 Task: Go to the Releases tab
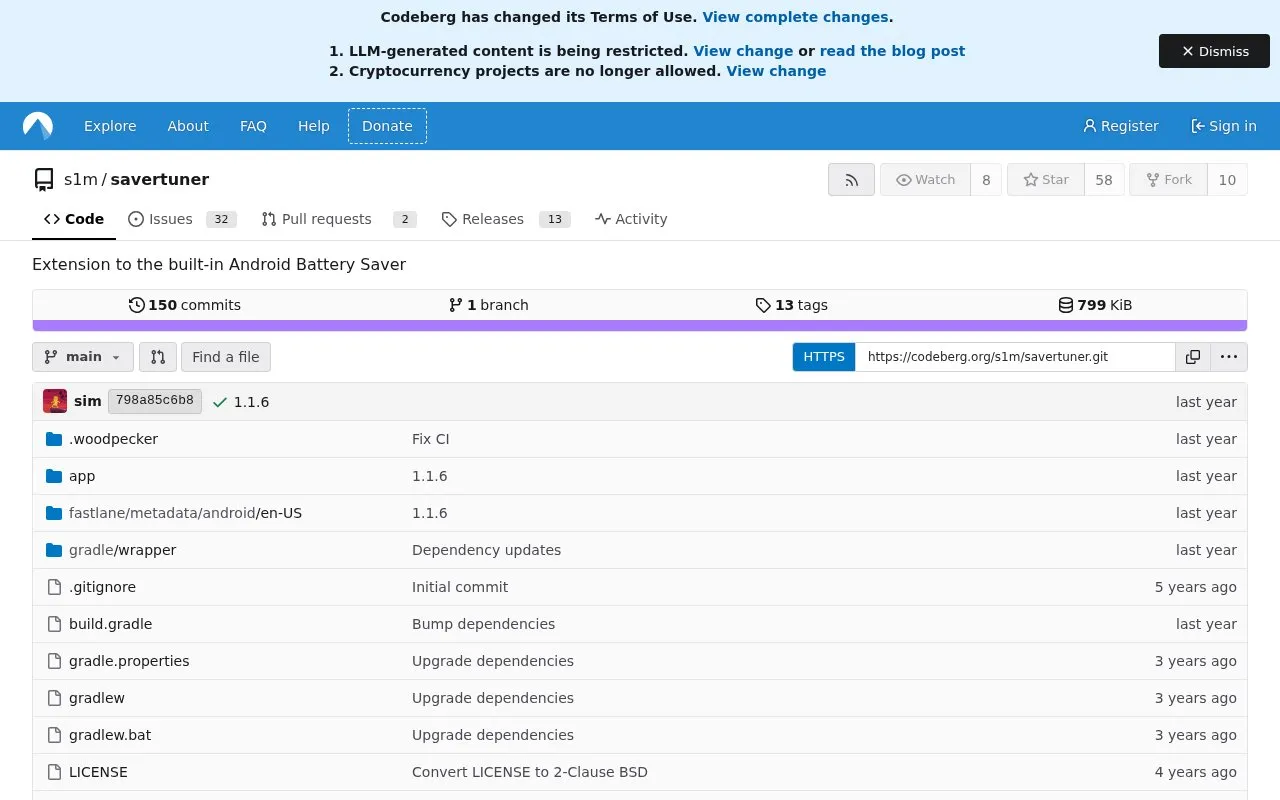pyautogui.click(x=506, y=219)
